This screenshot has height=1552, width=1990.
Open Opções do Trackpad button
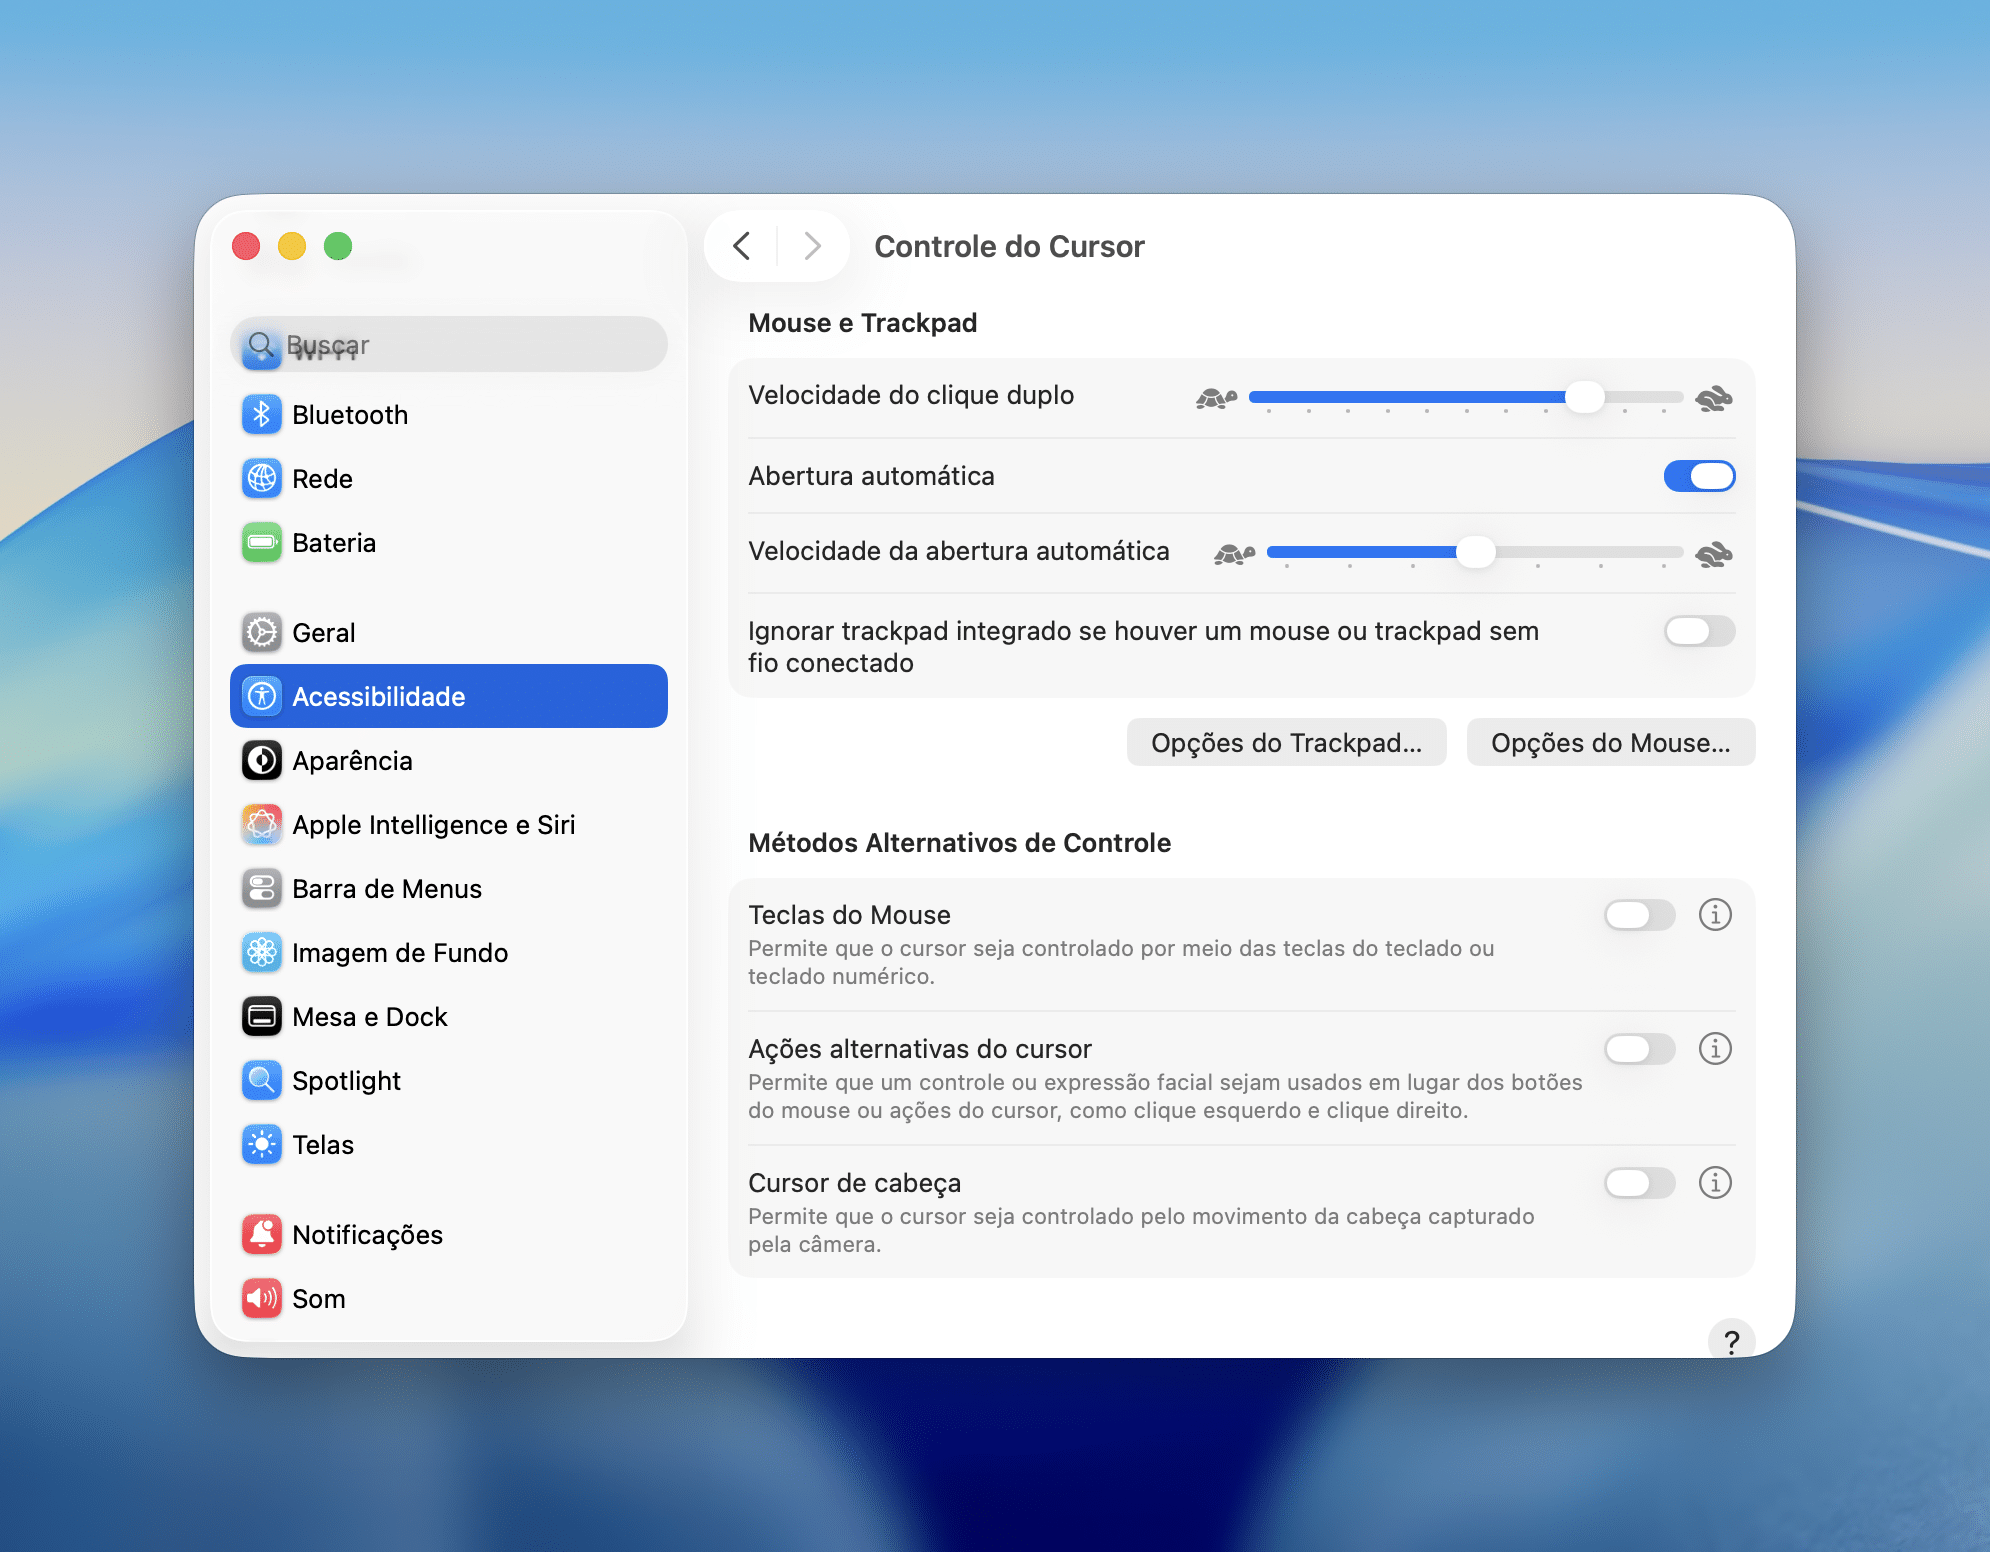coord(1286,743)
